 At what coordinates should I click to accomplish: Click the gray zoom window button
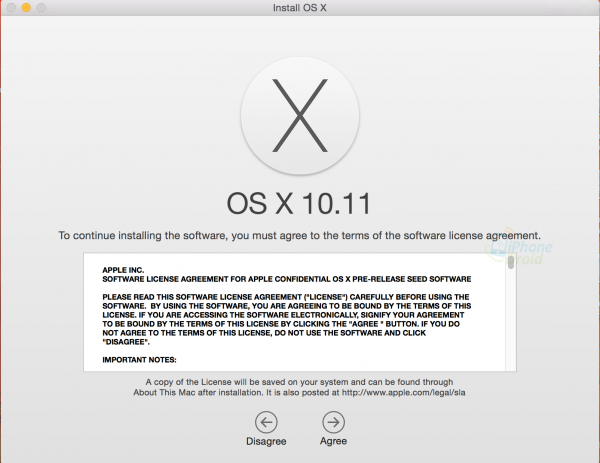point(41,7)
